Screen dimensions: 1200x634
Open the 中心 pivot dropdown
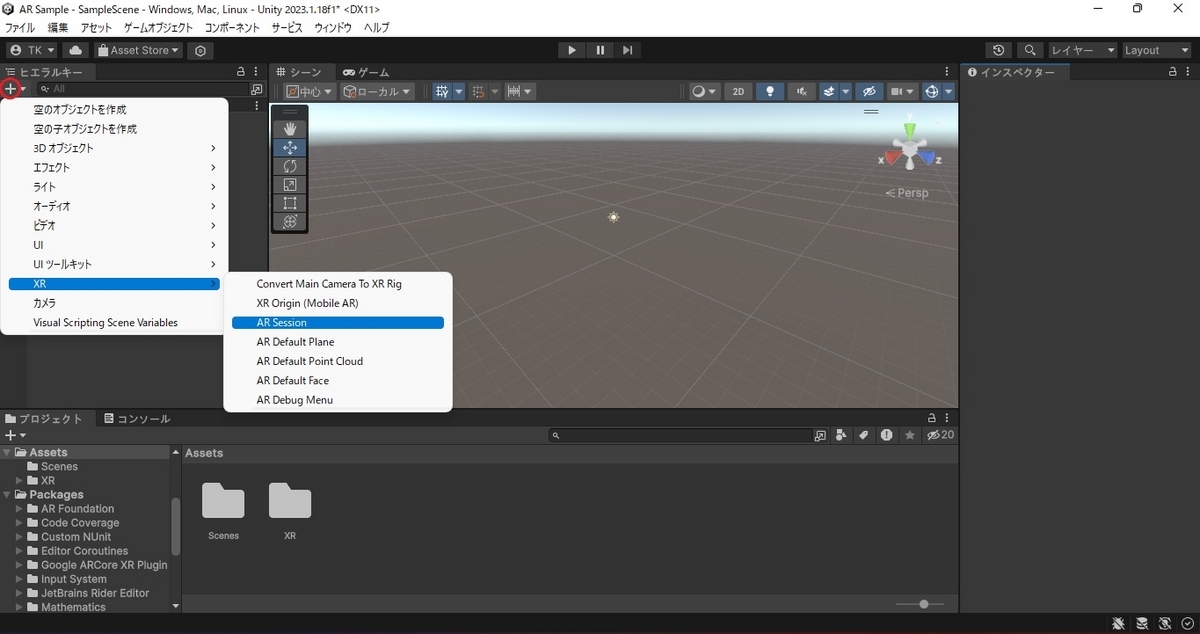pos(309,91)
